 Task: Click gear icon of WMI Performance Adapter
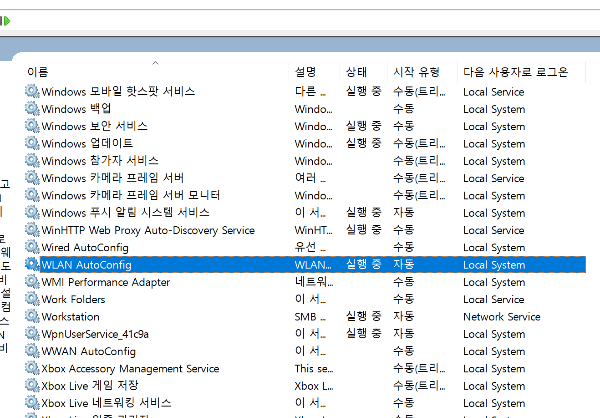pyautogui.click(x=32, y=282)
